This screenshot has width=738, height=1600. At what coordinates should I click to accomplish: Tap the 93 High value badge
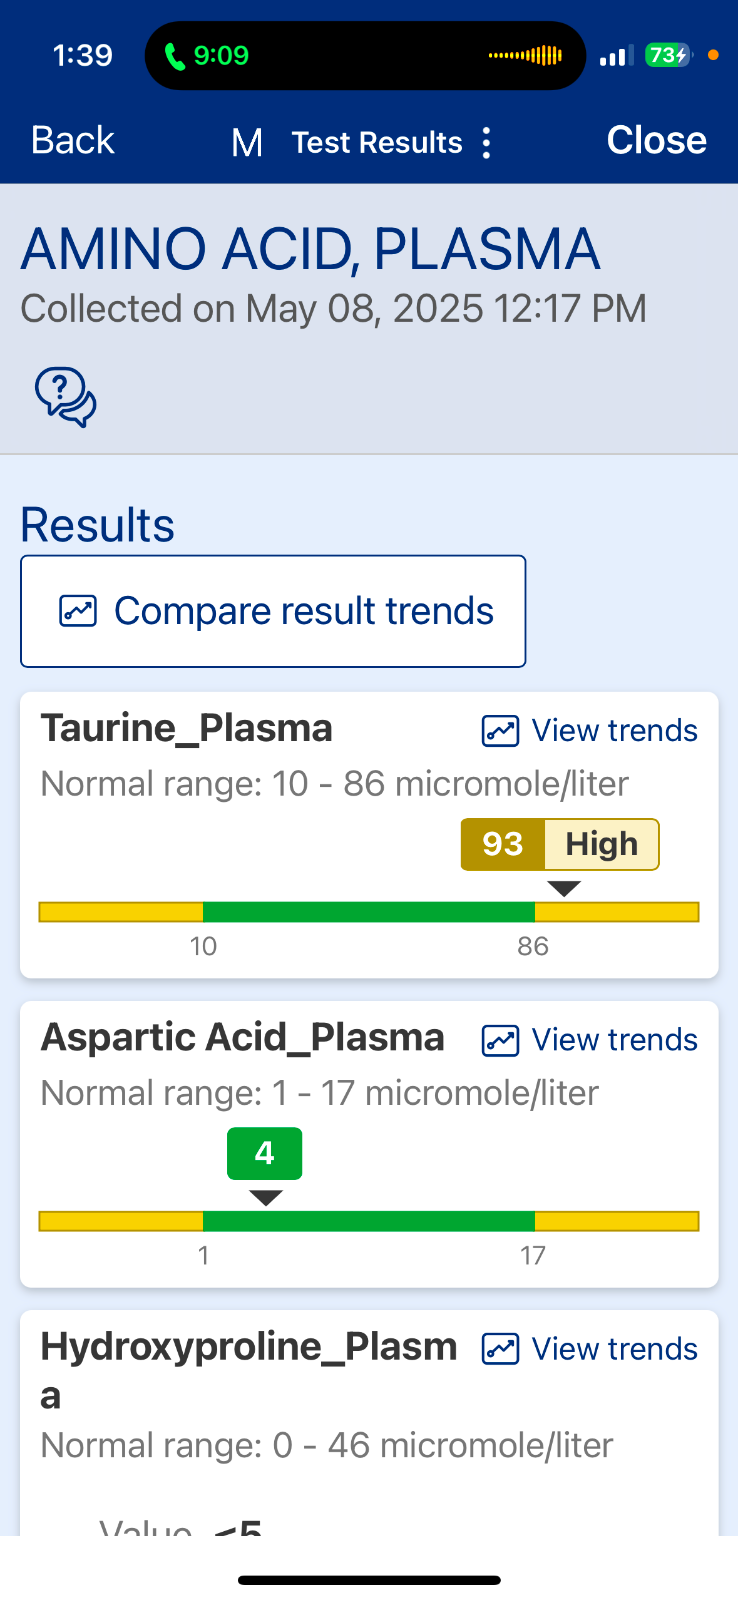click(x=560, y=844)
